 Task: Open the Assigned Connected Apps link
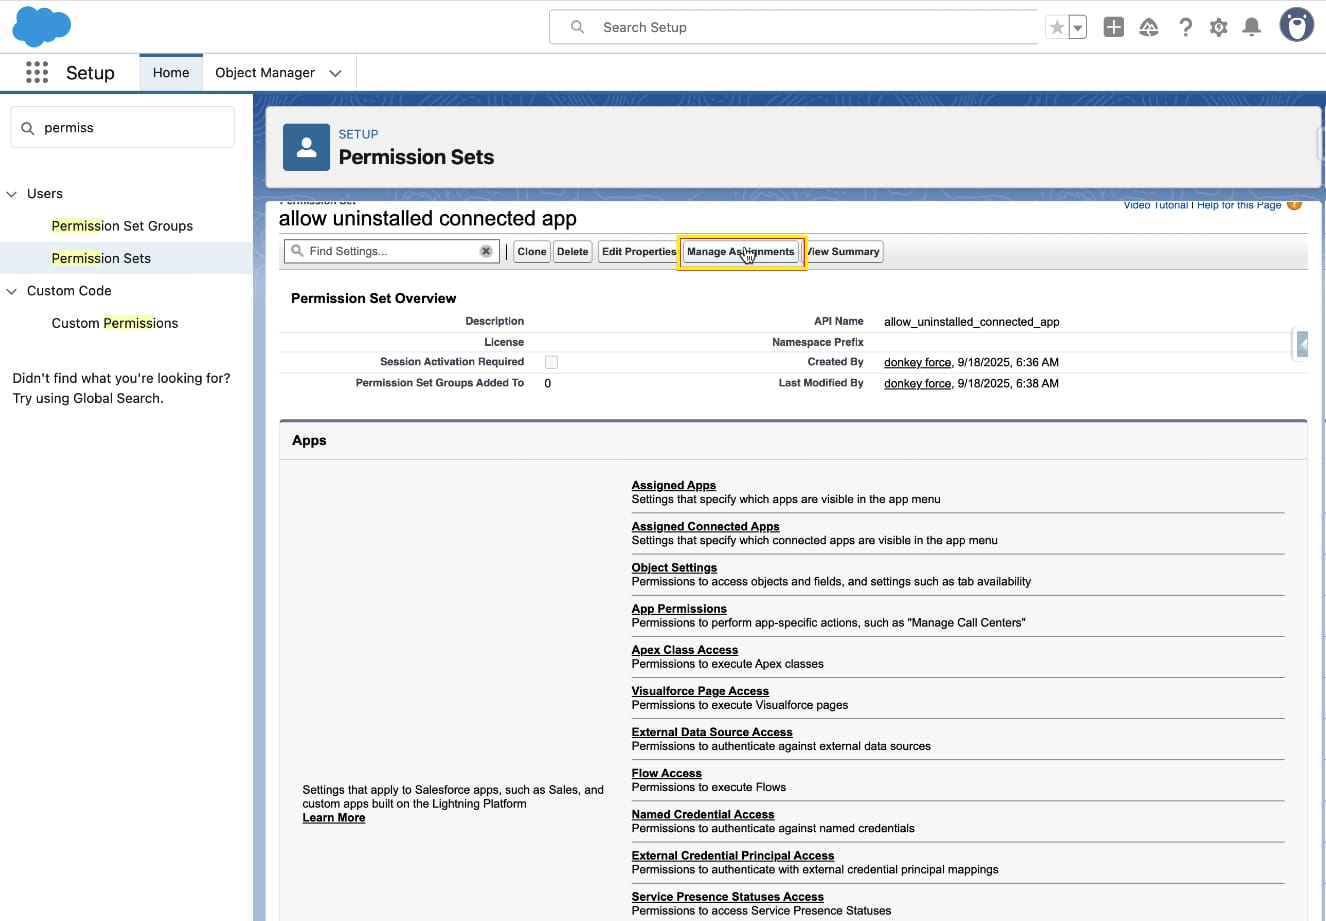(705, 526)
